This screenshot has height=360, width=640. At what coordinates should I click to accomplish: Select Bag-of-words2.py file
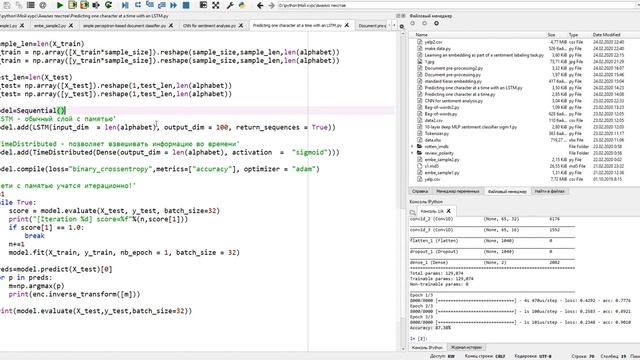[x=442, y=107]
